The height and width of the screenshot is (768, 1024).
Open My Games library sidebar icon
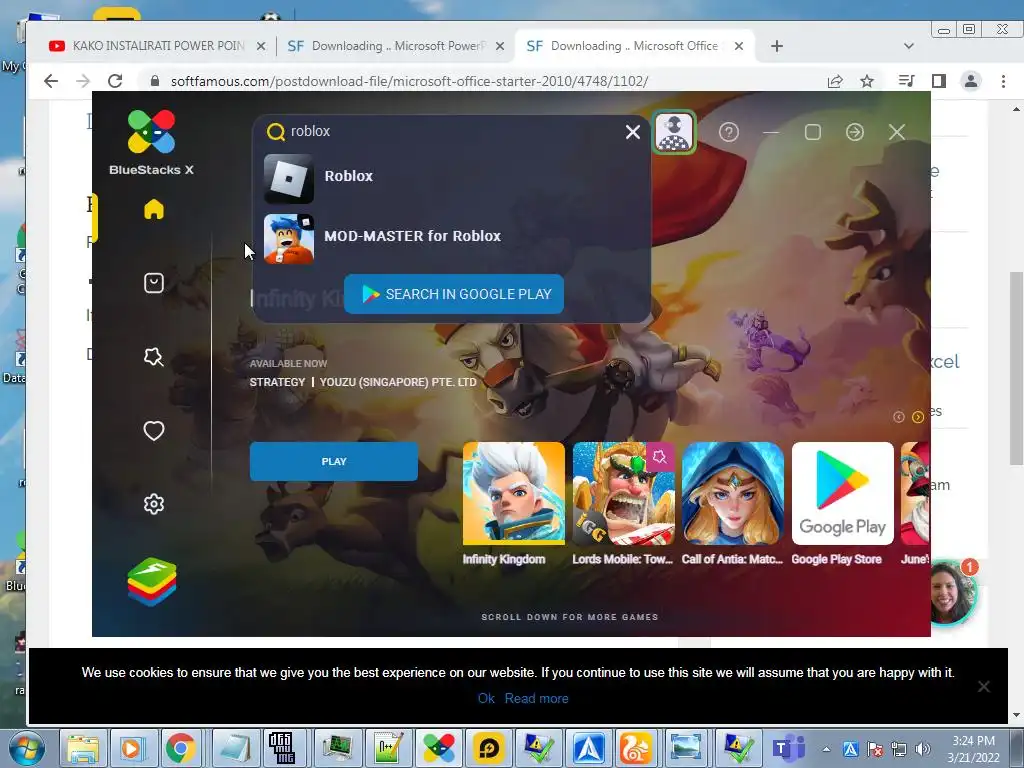tap(154, 283)
